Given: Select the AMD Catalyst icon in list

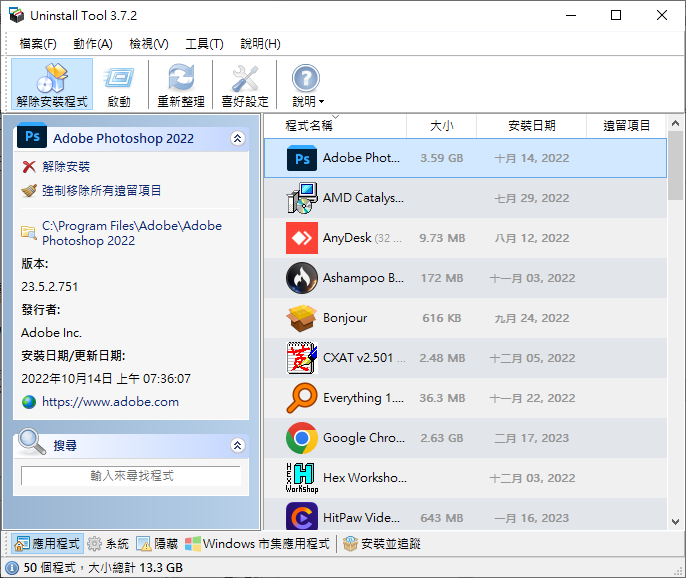Looking at the screenshot, I should pos(302,198).
